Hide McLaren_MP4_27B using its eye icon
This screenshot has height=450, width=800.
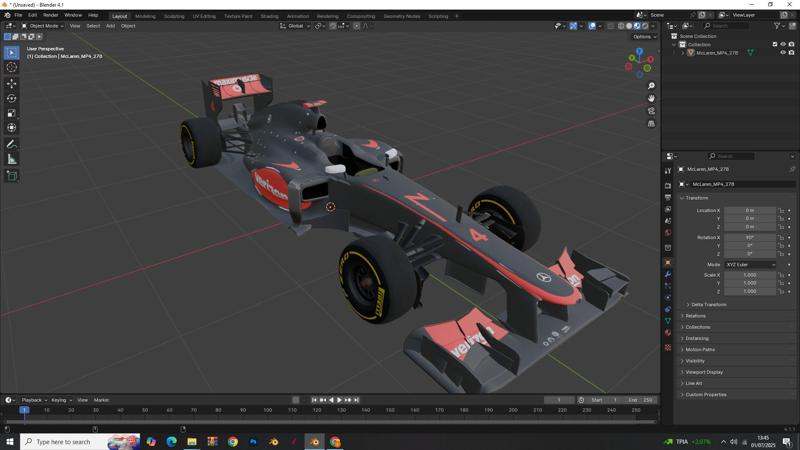(783, 53)
